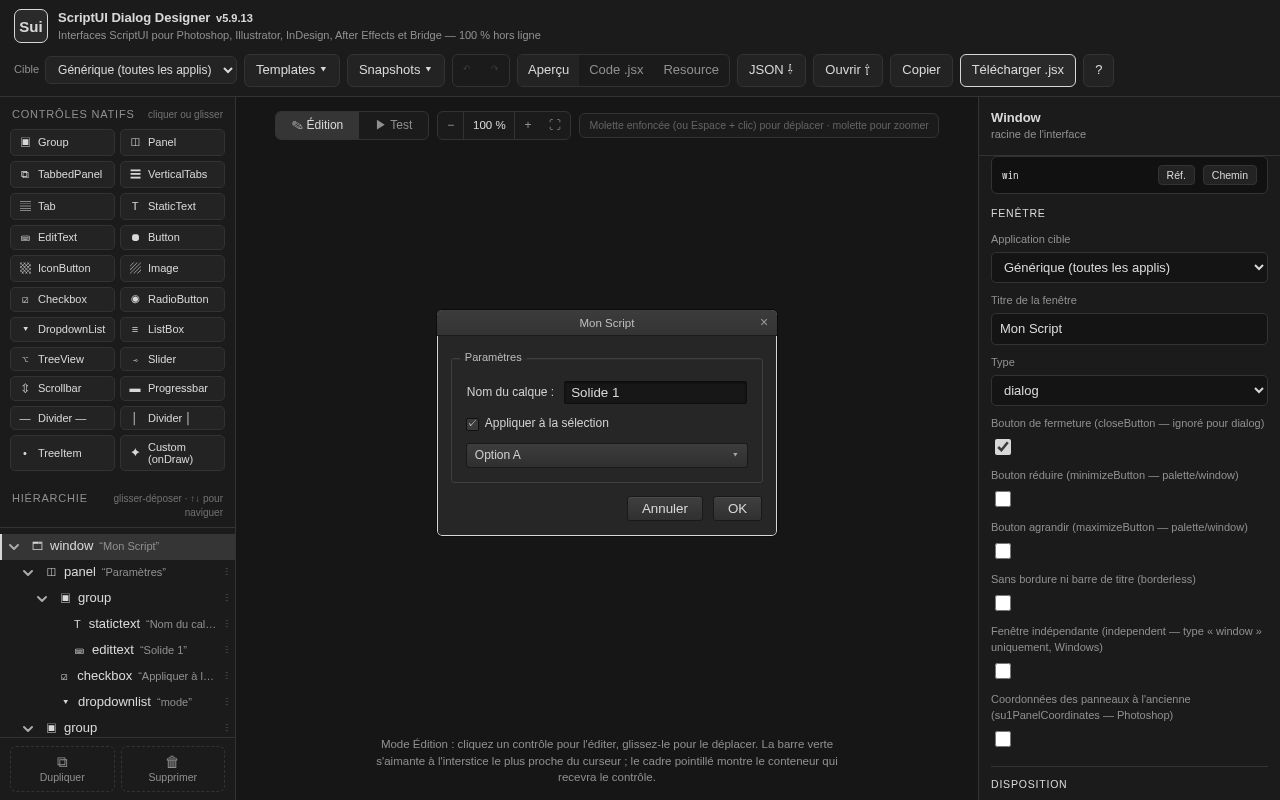
Task: Click the Titre de la fenêtre field
Action: 1129,329
